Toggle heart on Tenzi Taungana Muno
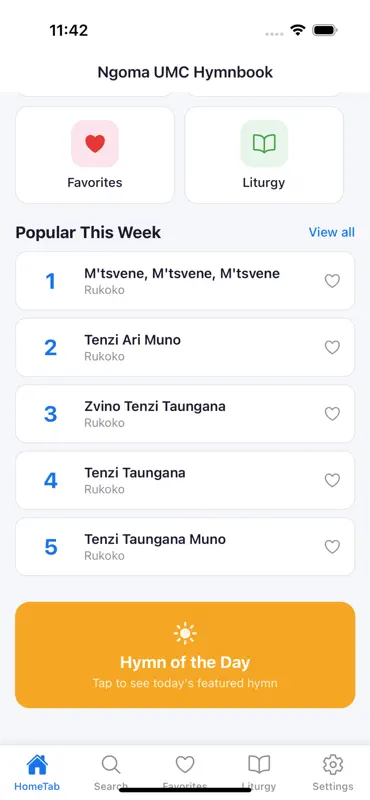The width and height of the screenshot is (370, 800). [332, 546]
